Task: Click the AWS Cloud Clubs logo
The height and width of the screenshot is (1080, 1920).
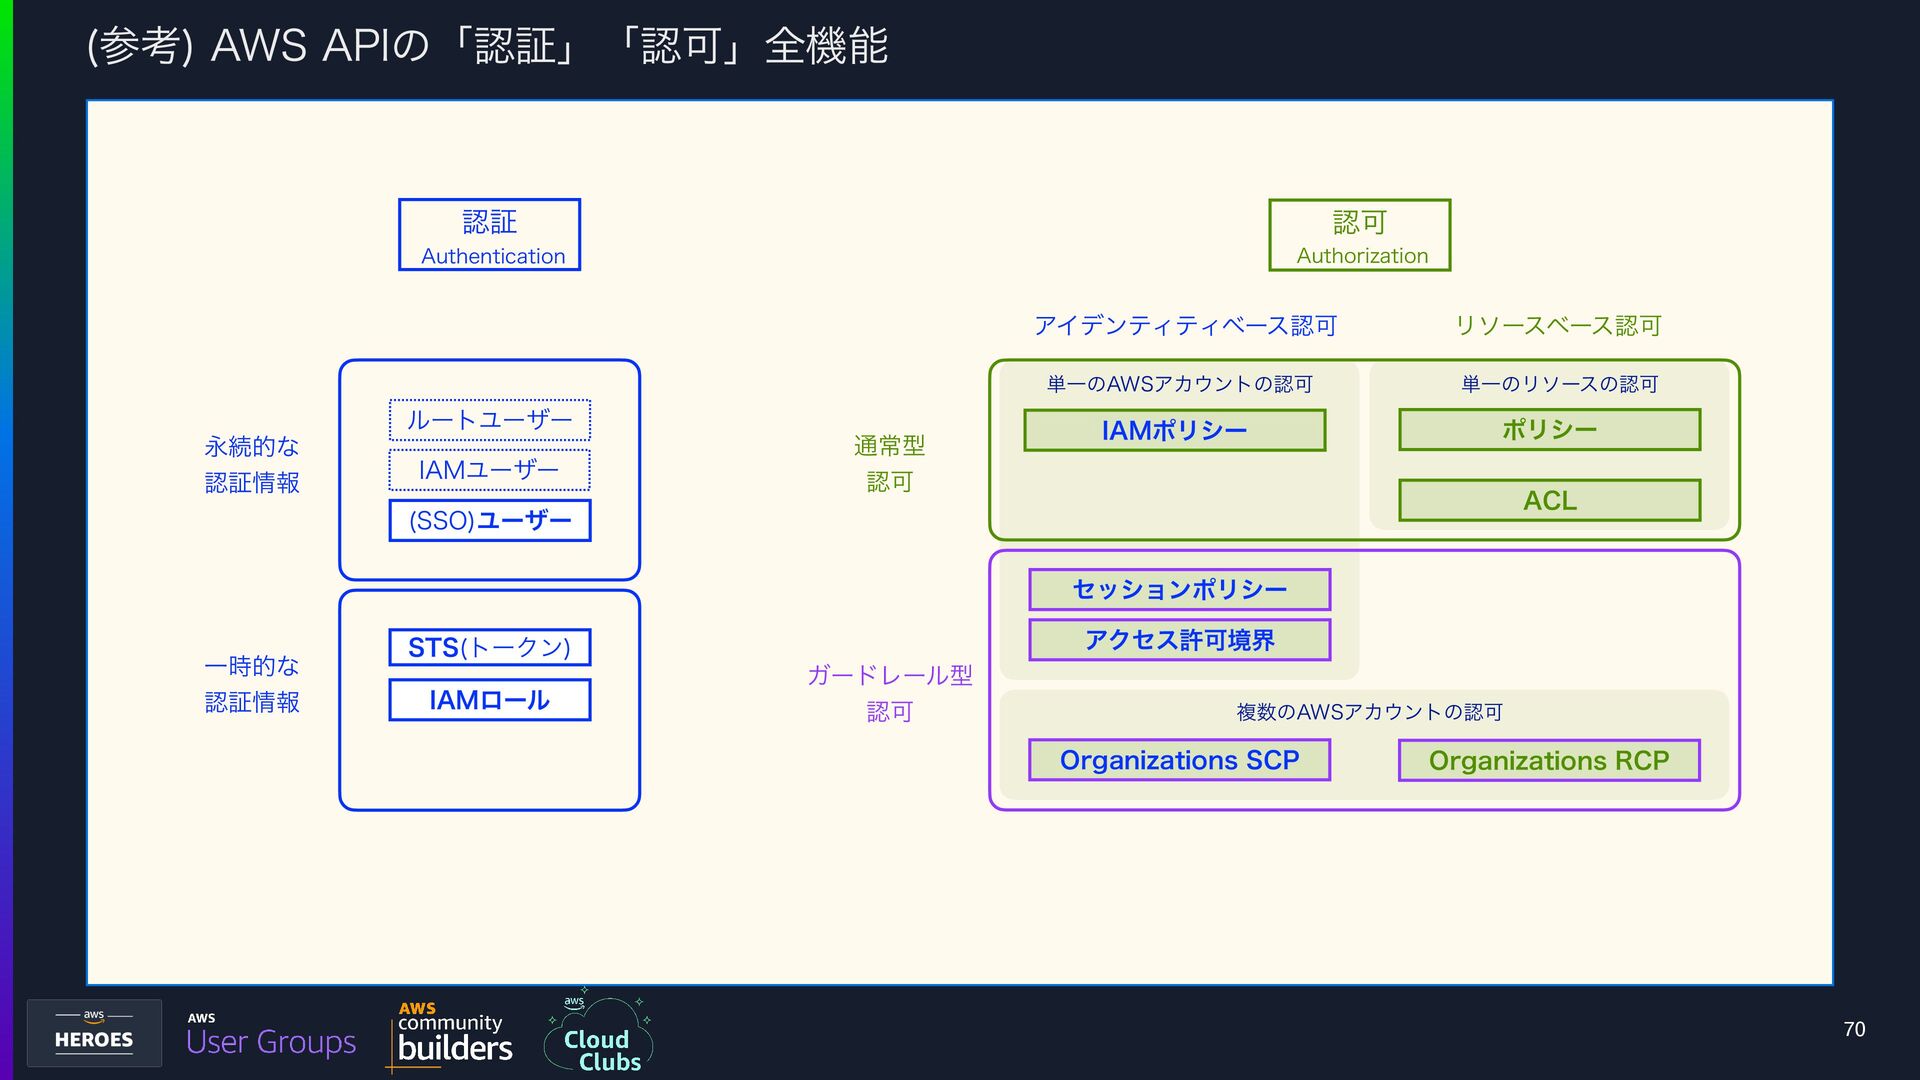Action: [x=598, y=1032]
